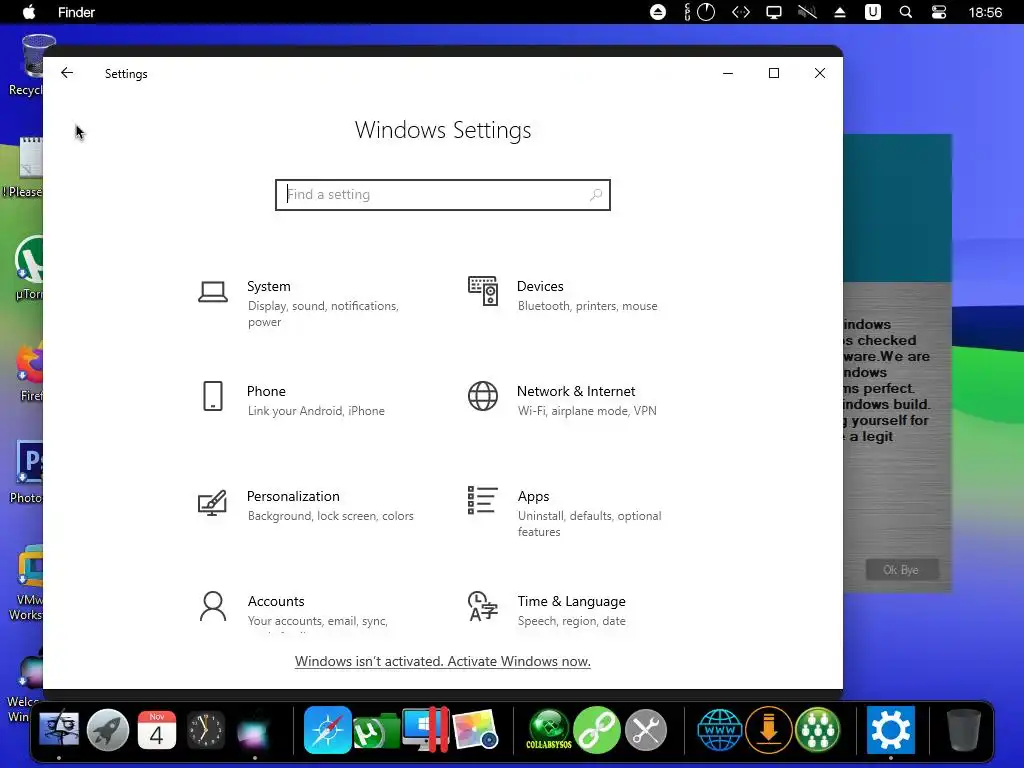Open Apps settings category
The image size is (1024, 768).
[x=566, y=513]
